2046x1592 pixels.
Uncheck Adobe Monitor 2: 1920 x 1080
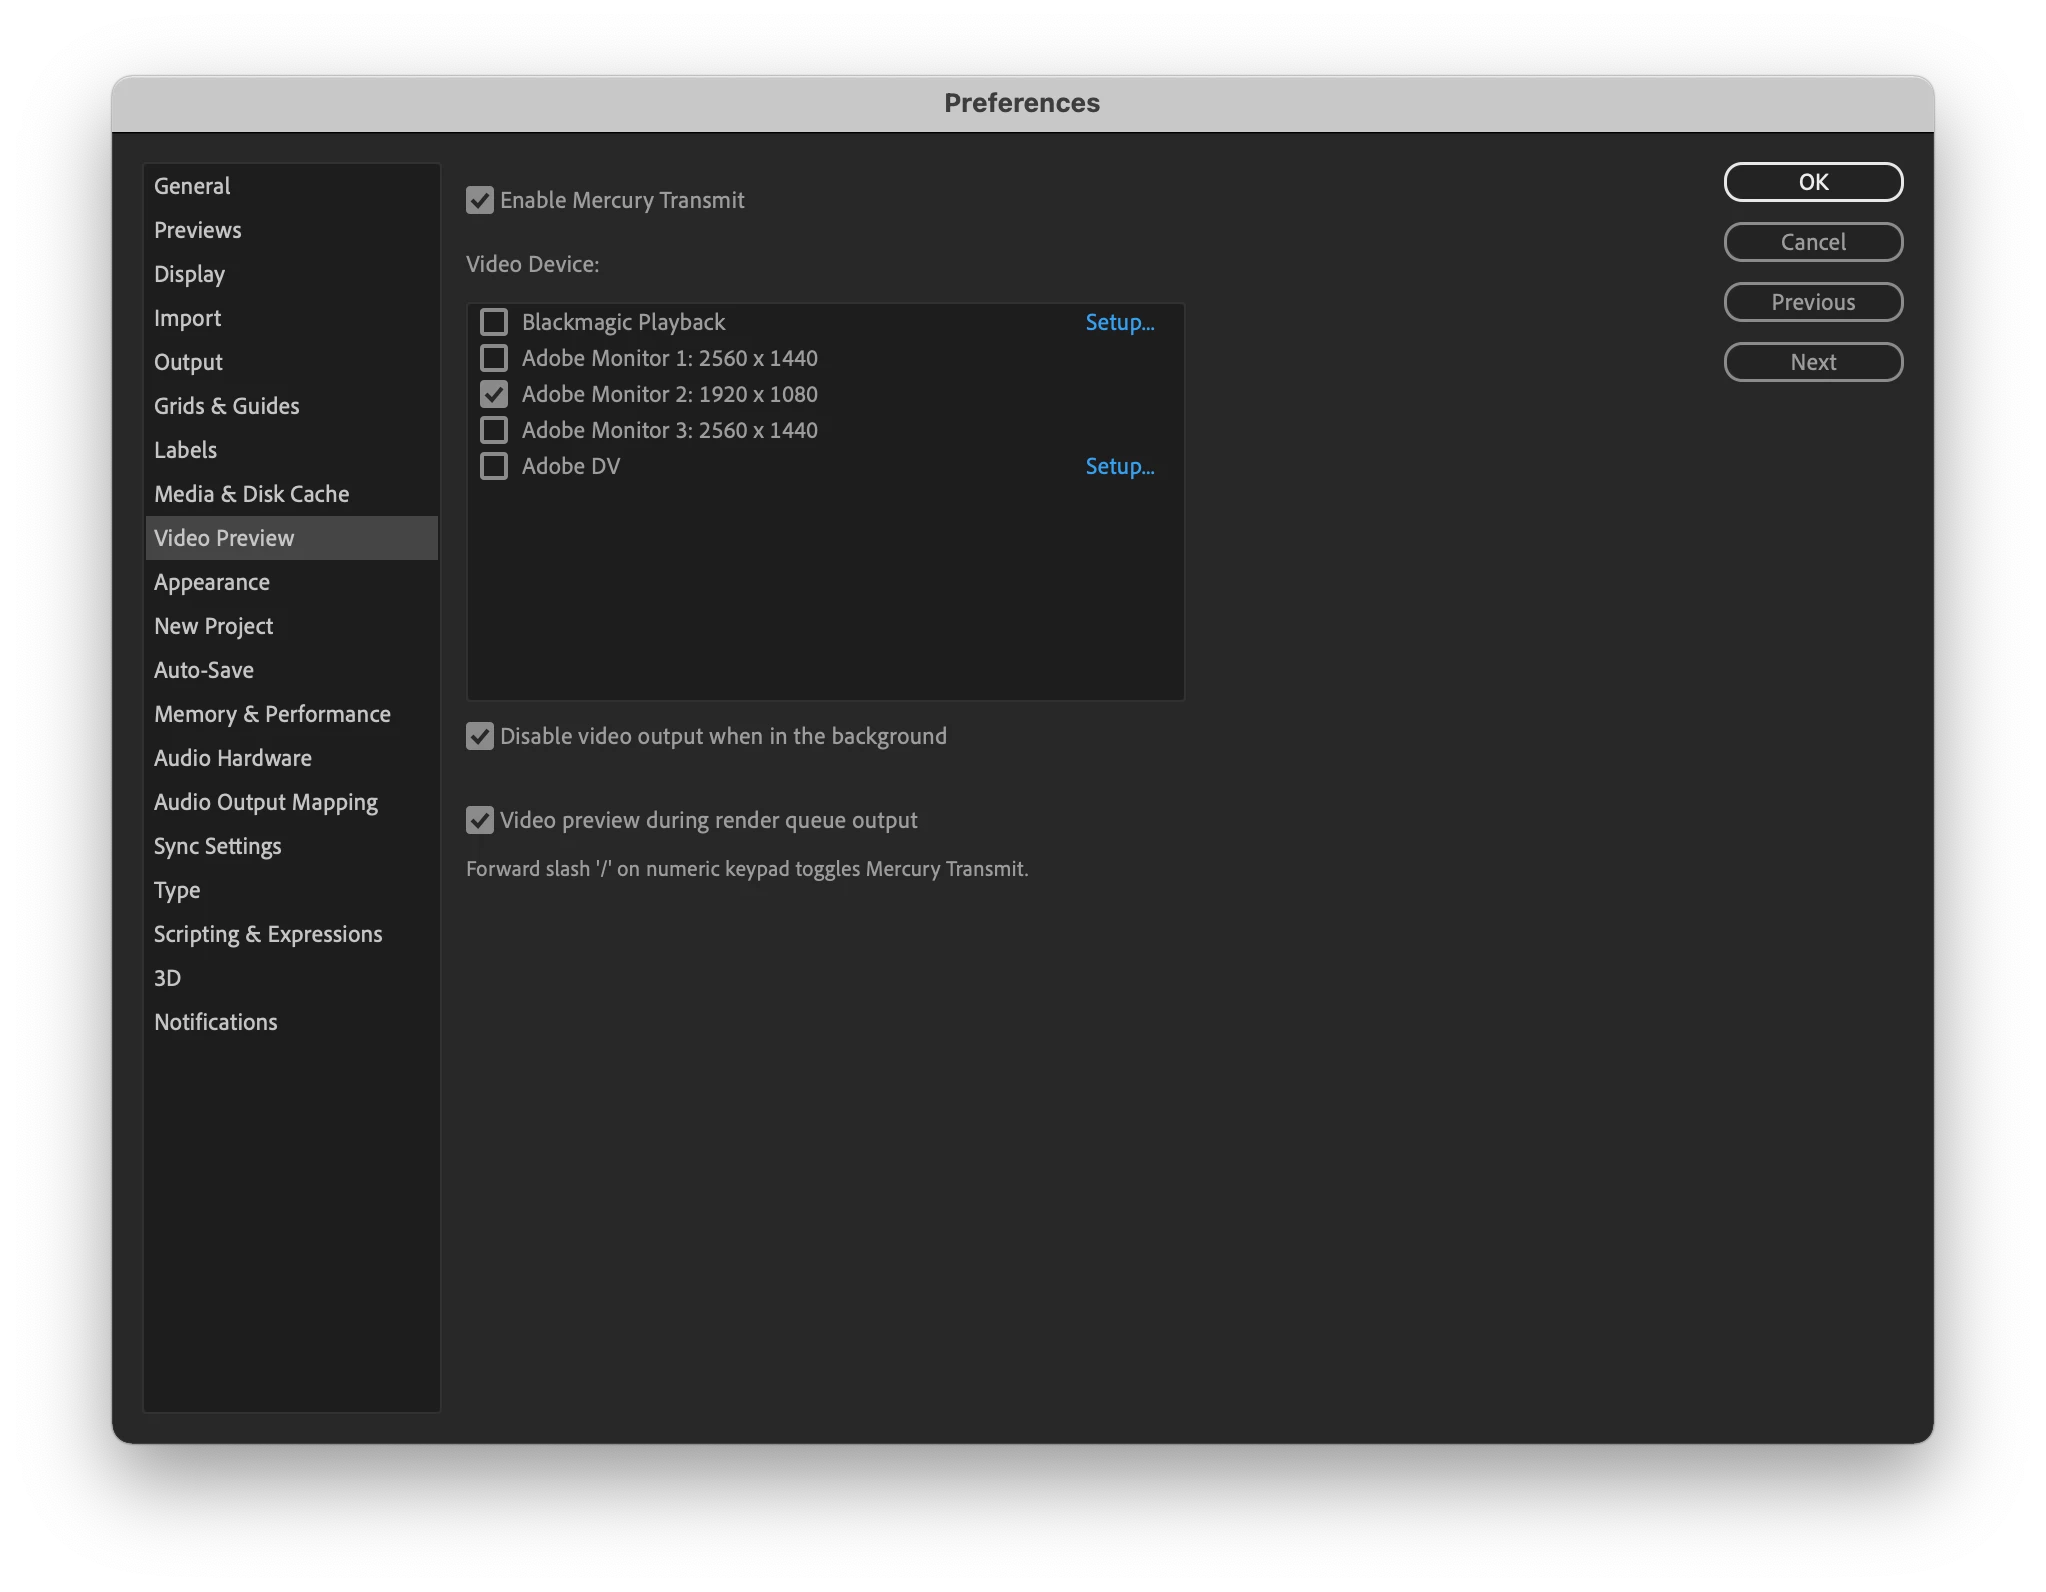[494, 394]
